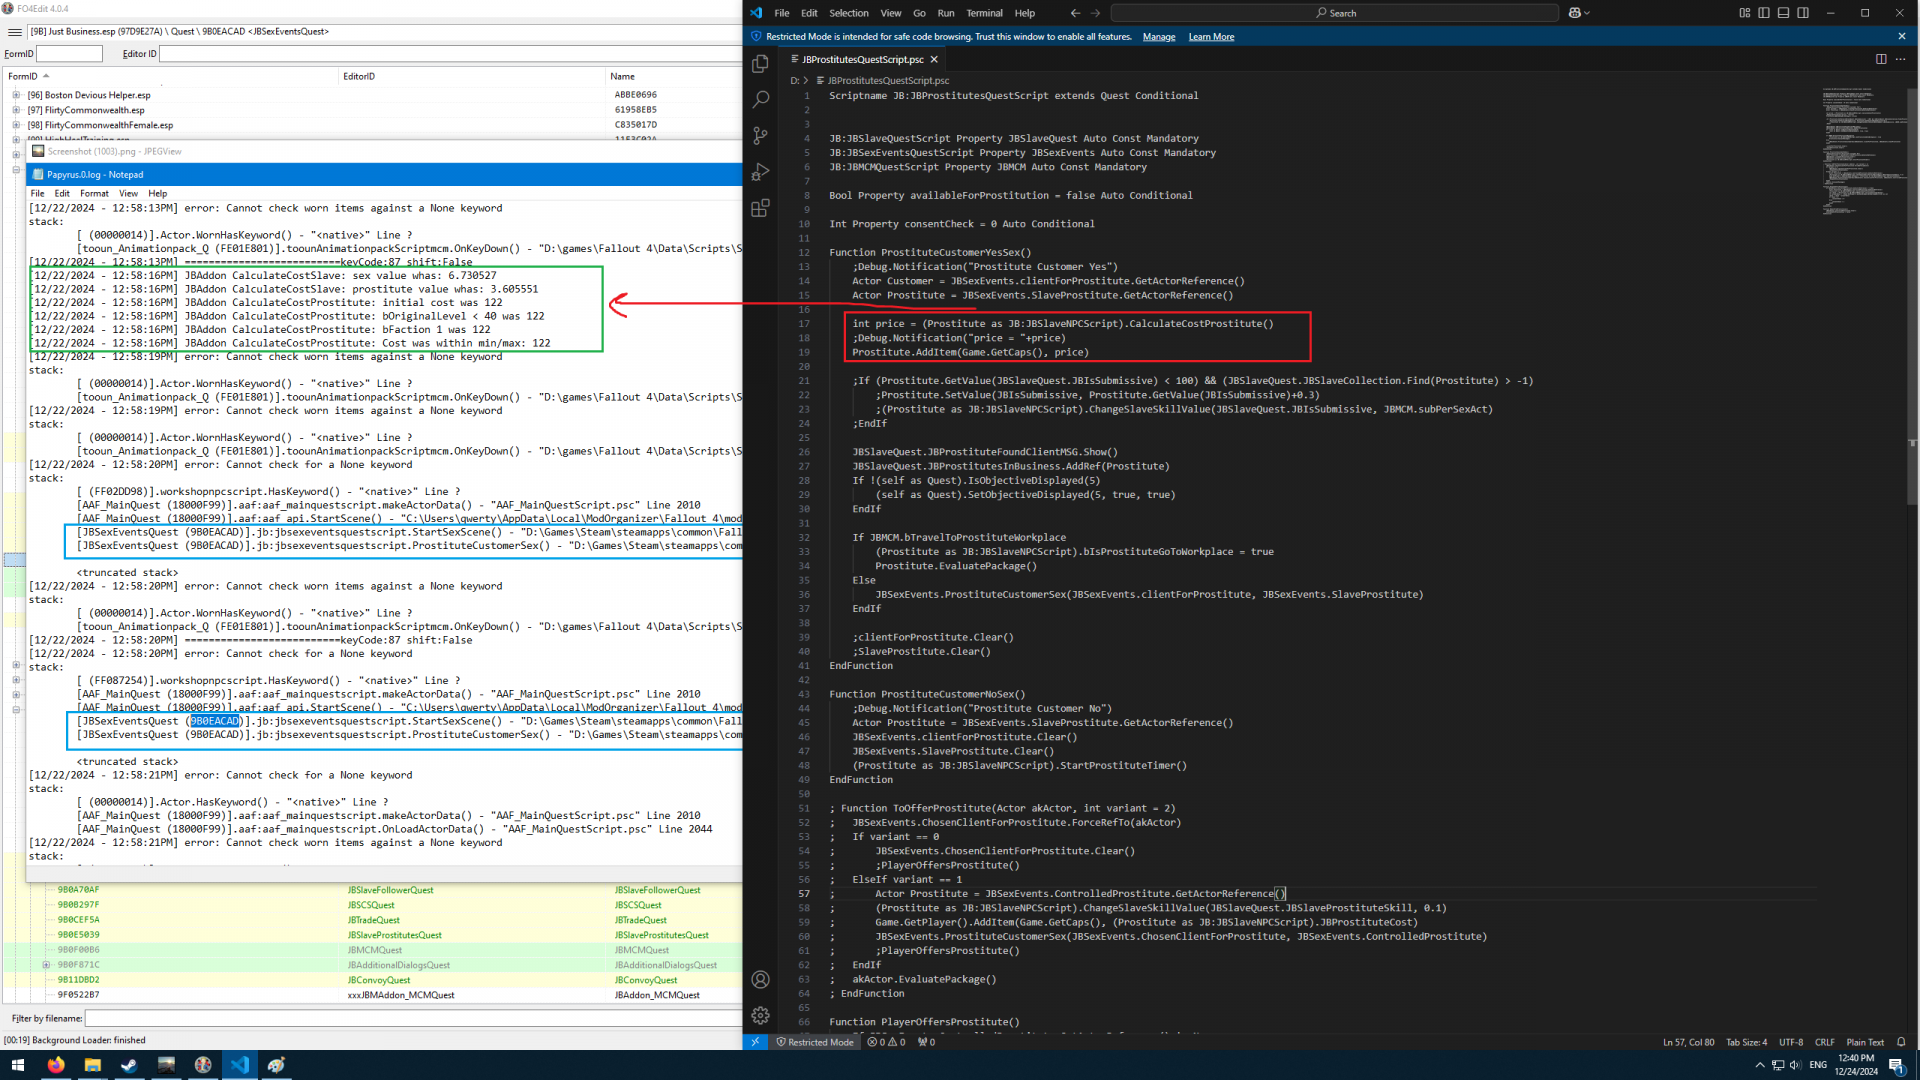
Task: Open the Run and Debug view
Action: (x=760, y=172)
